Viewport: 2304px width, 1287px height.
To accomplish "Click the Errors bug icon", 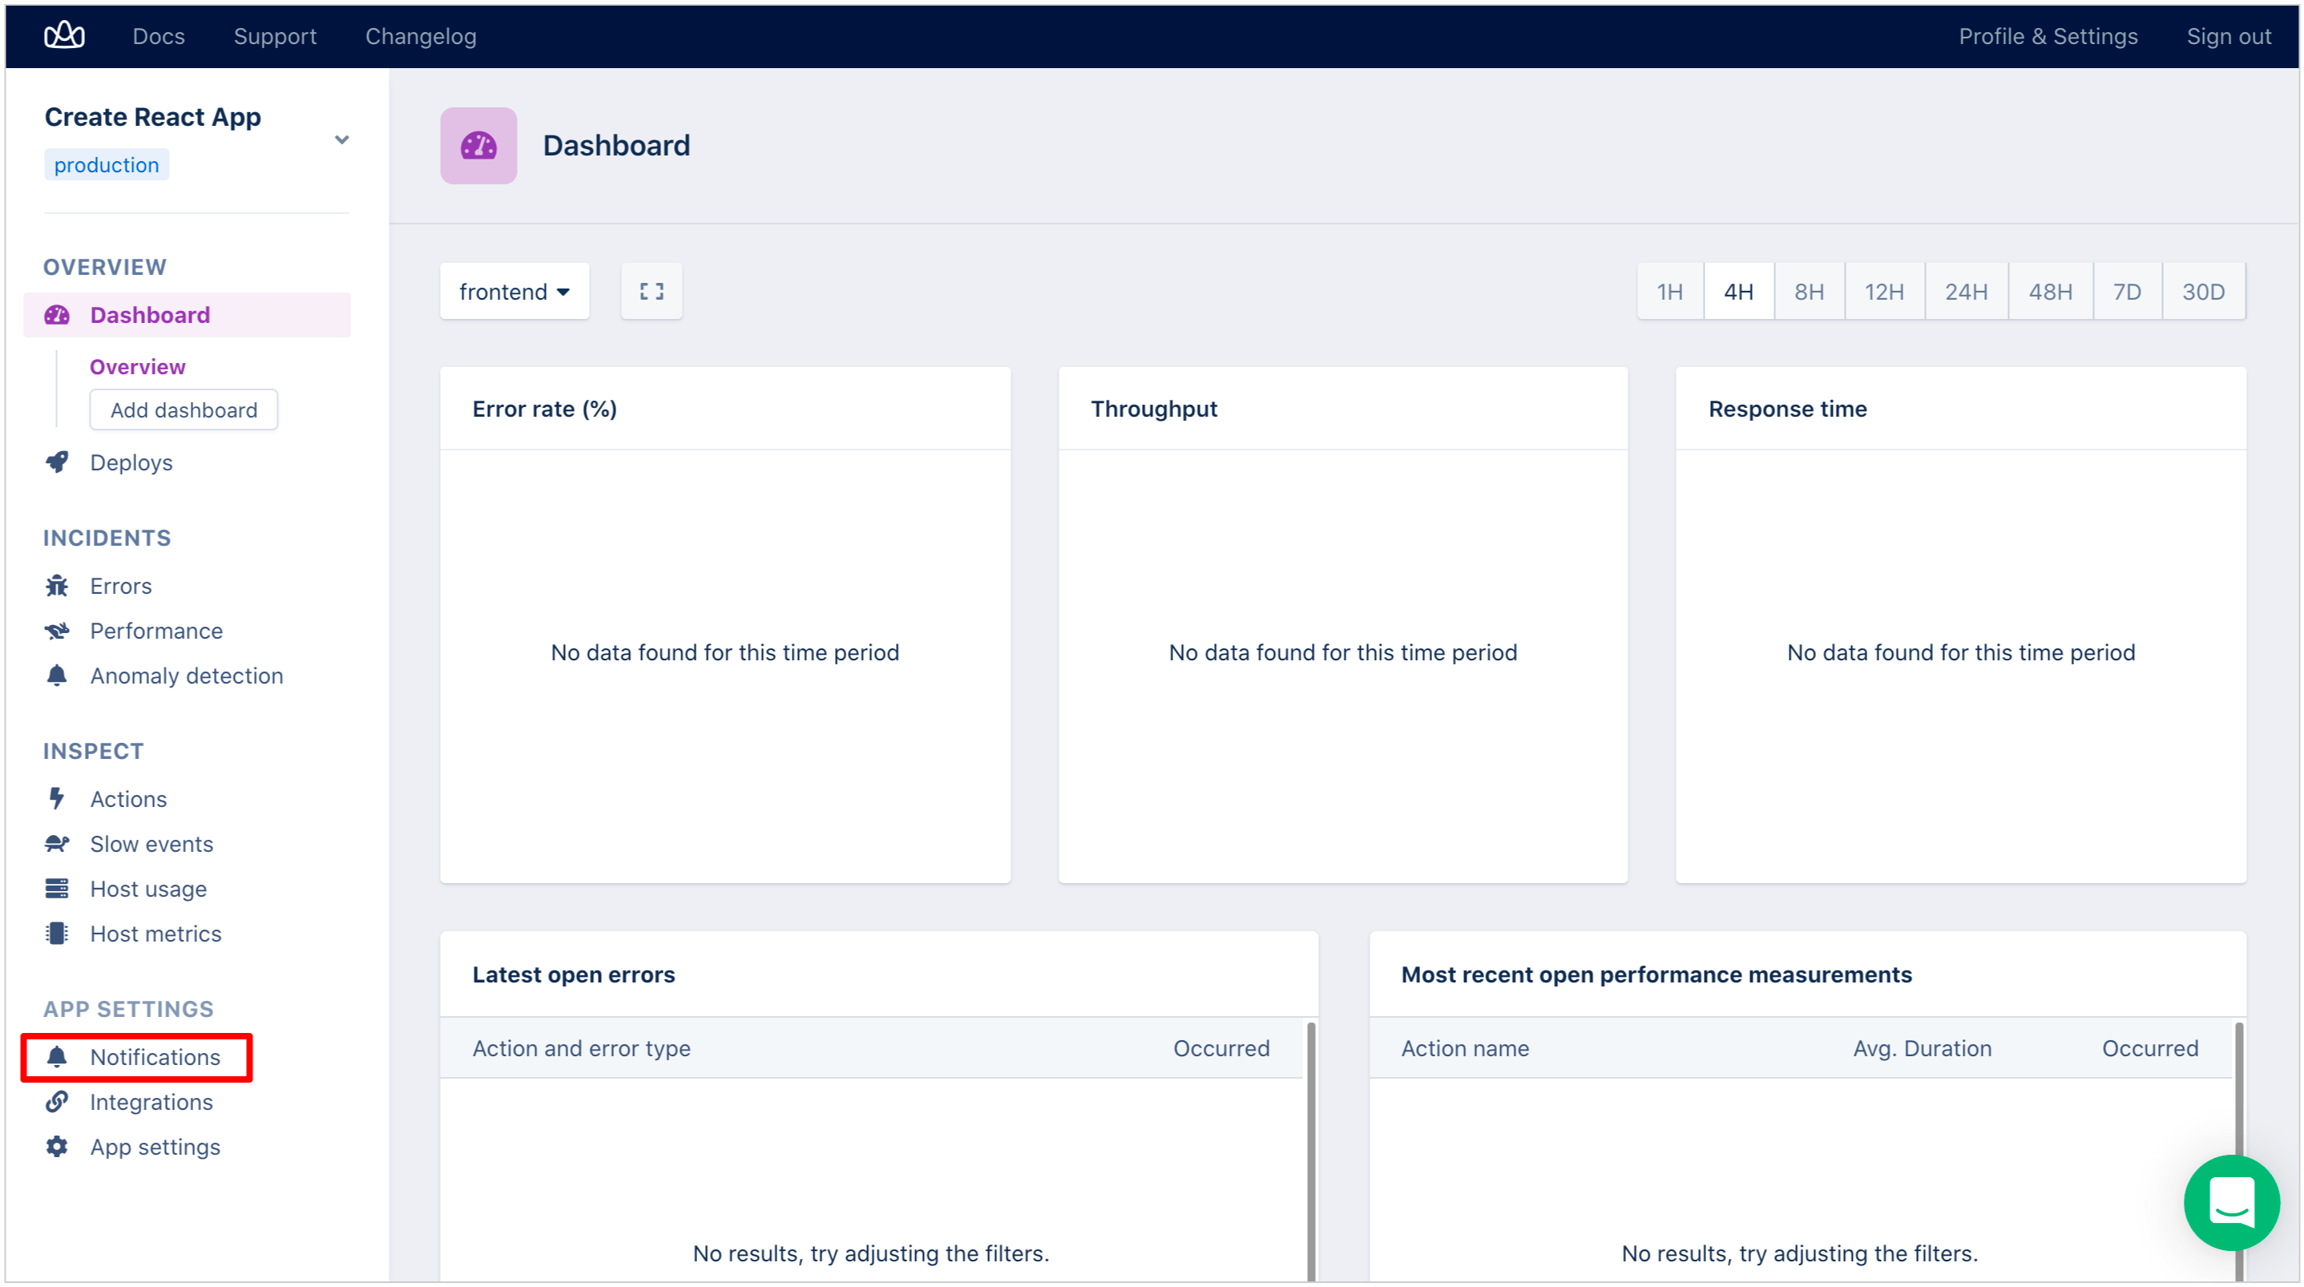I will point(57,586).
